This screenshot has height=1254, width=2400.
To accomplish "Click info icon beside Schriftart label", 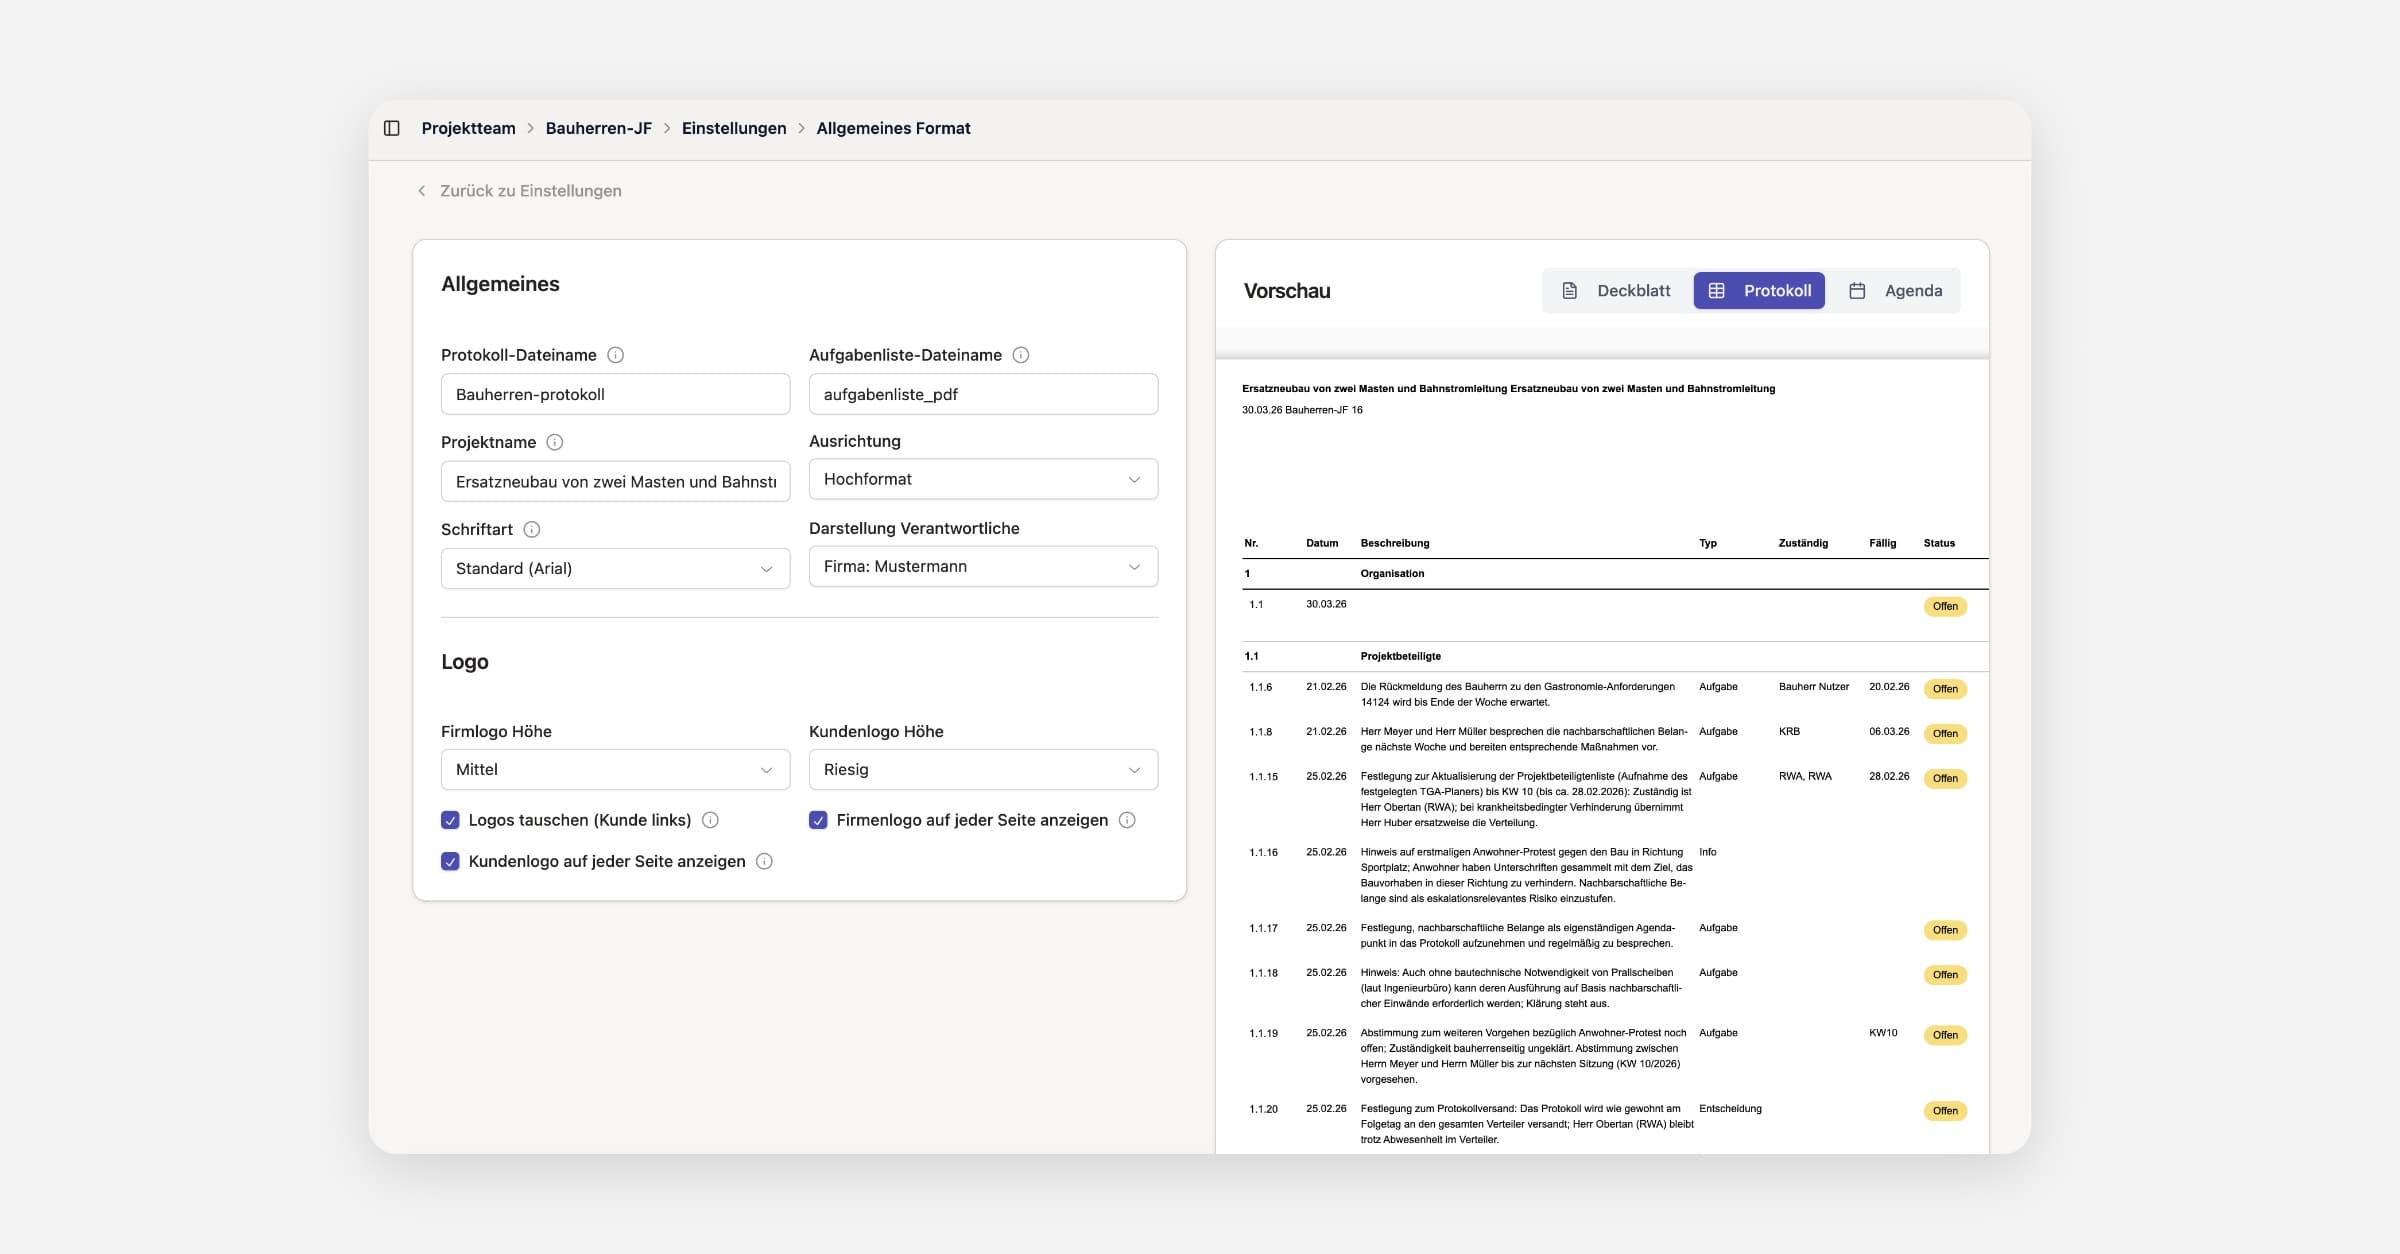I will click(532, 529).
